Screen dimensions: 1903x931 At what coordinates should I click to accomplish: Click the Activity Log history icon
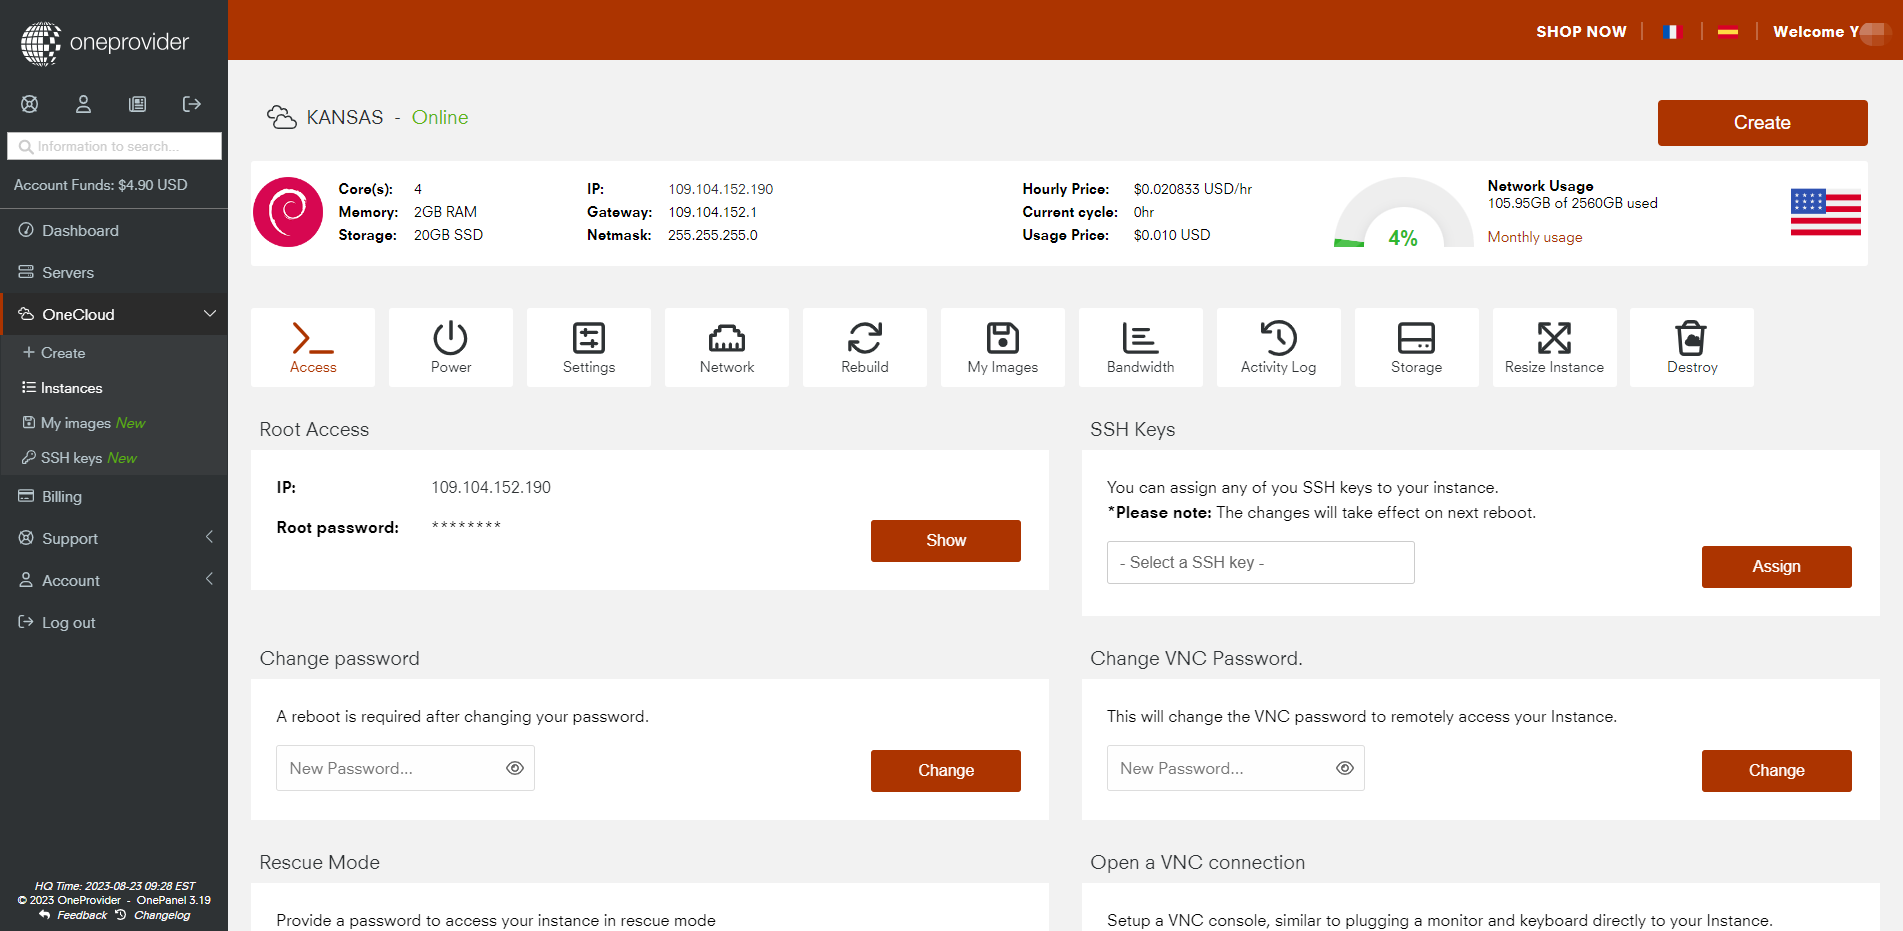1279,338
